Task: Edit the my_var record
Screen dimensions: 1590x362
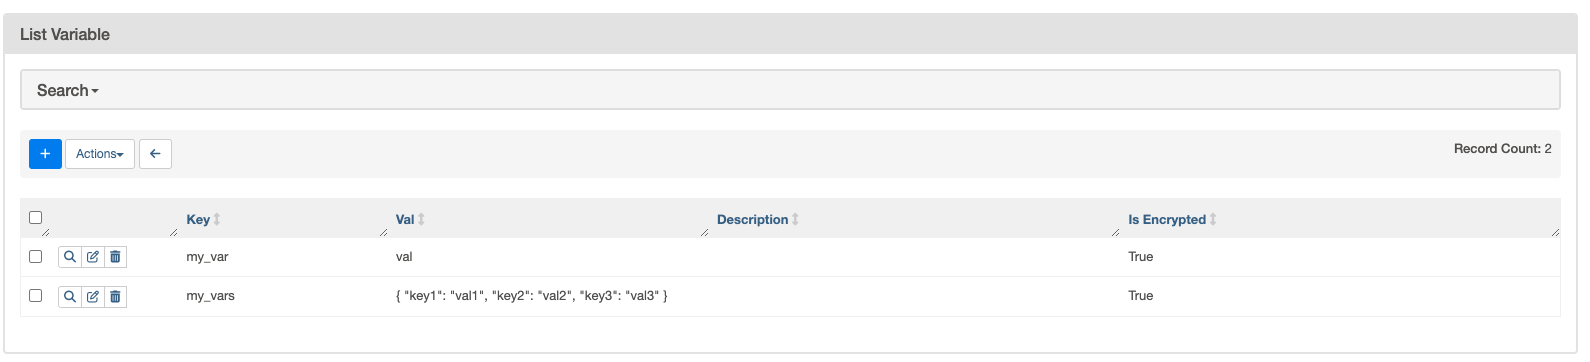Action: tap(93, 257)
